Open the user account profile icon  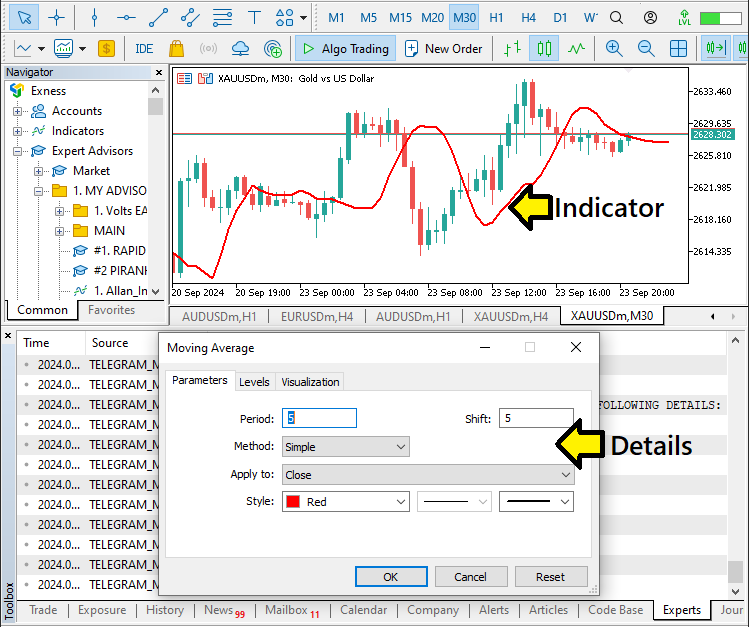point(650,18)
